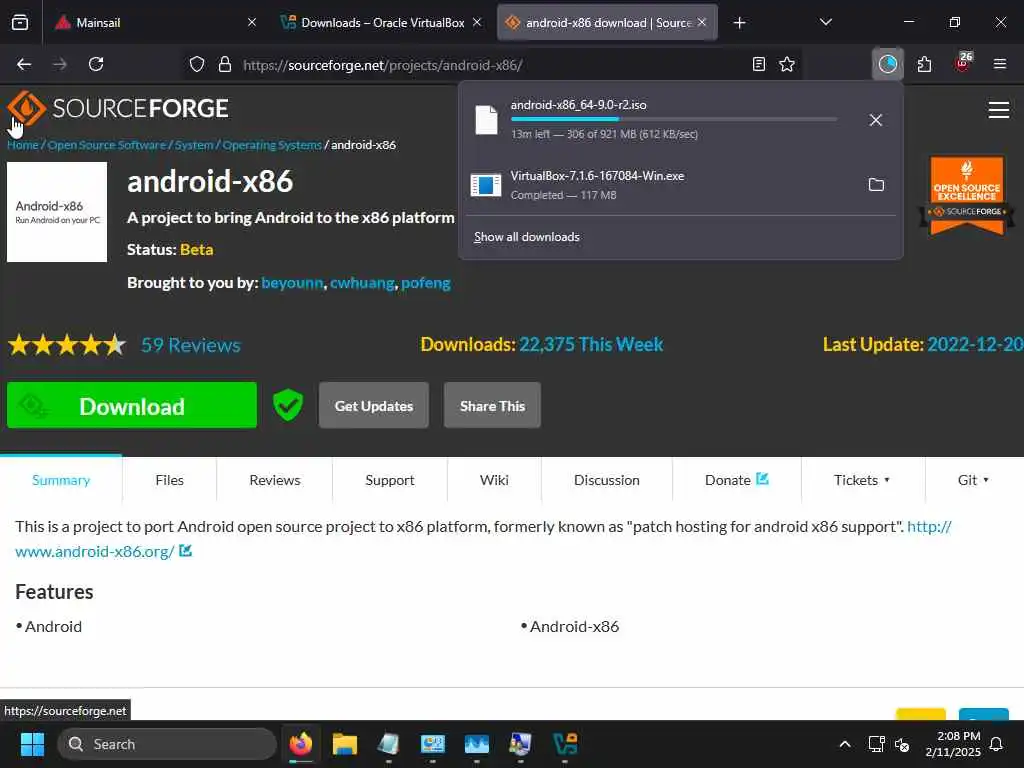1024x768 pixels.
Task: Expand the list all tabs chevron
Action: tap(825, 22)
